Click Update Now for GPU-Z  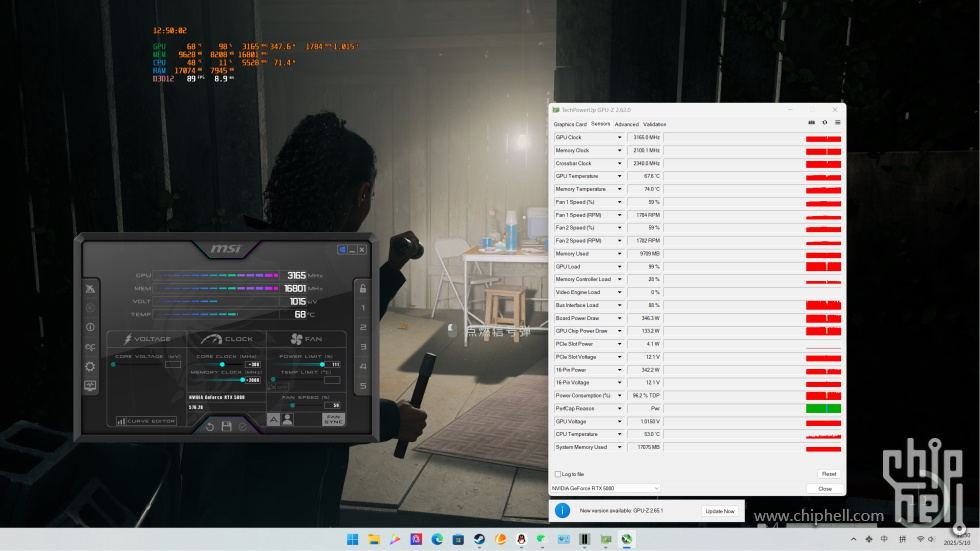pos(719,511)
